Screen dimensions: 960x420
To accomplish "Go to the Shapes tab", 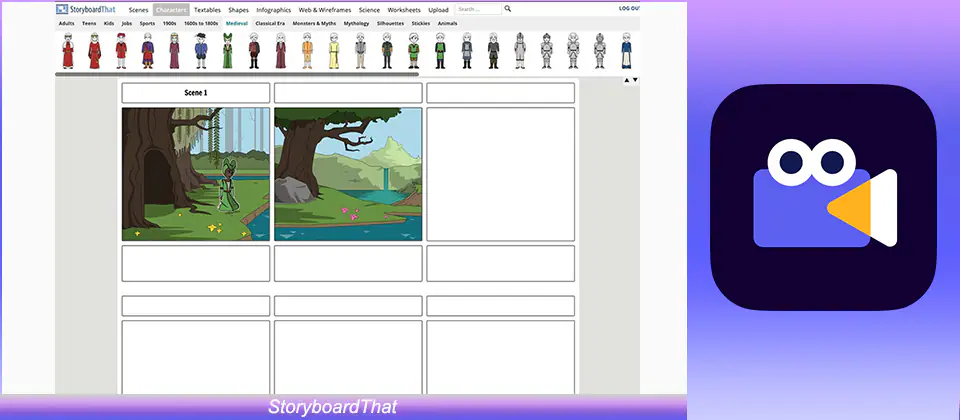I will 238,10.
